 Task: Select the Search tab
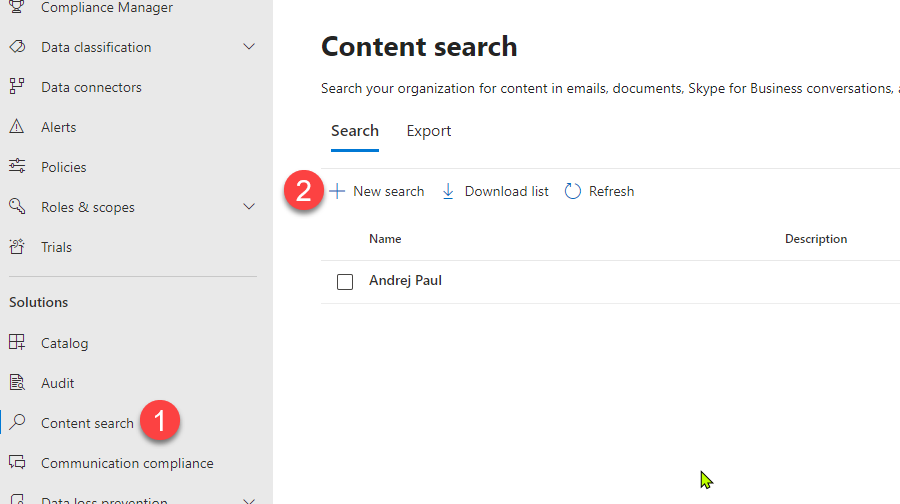pyautogui.click(x=354, y=131)
